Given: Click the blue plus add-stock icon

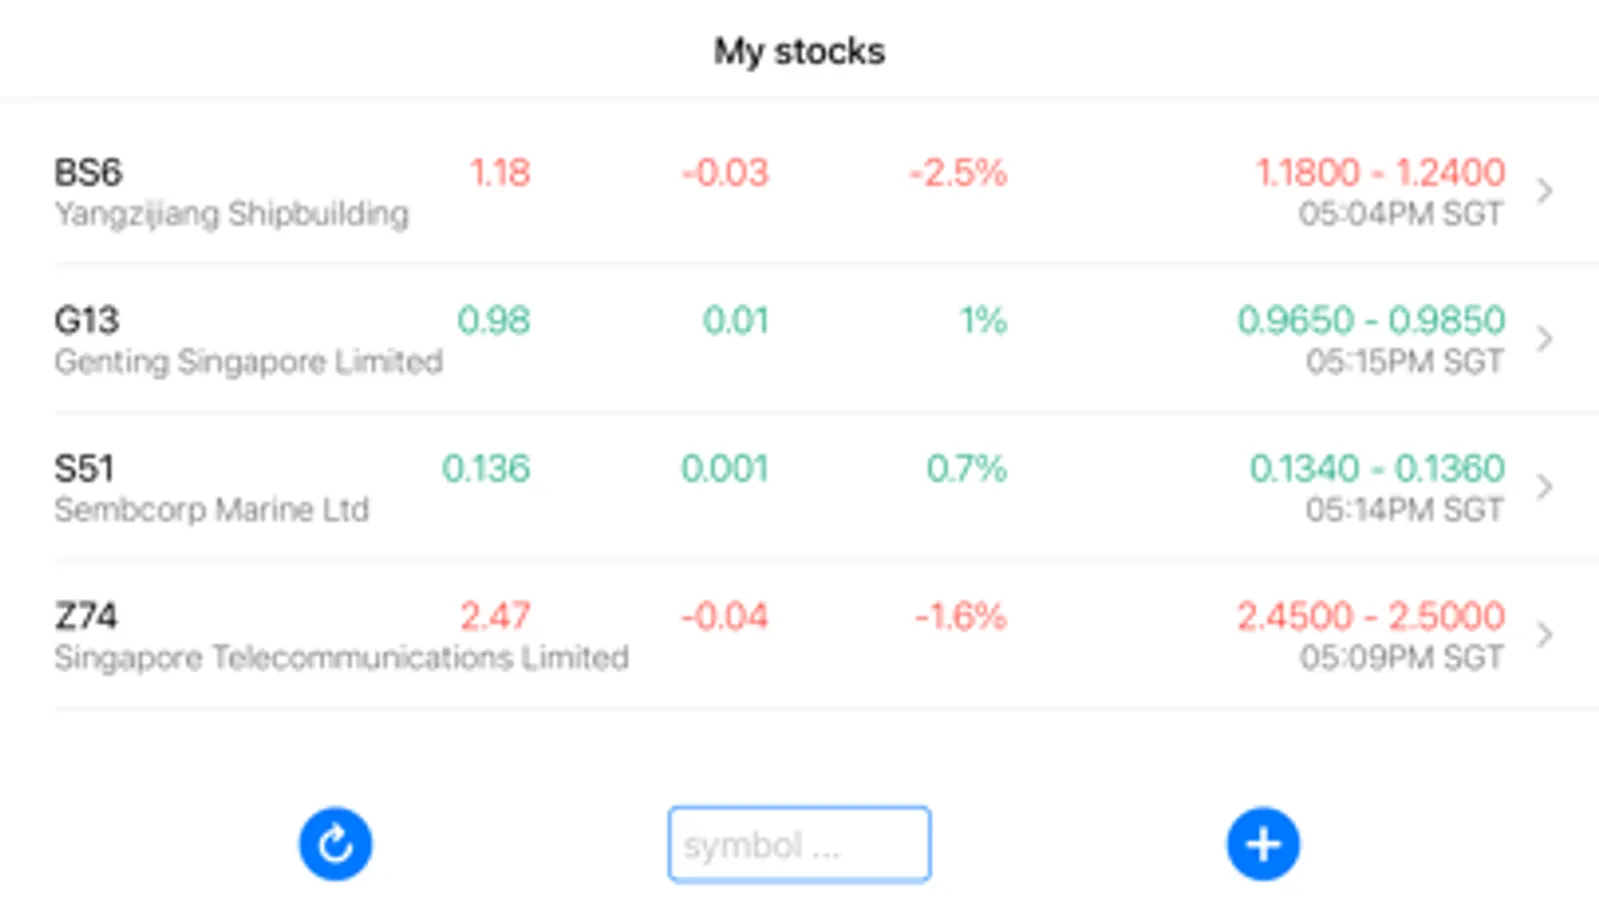Looking at the screenshot, I should [1263, 844].
